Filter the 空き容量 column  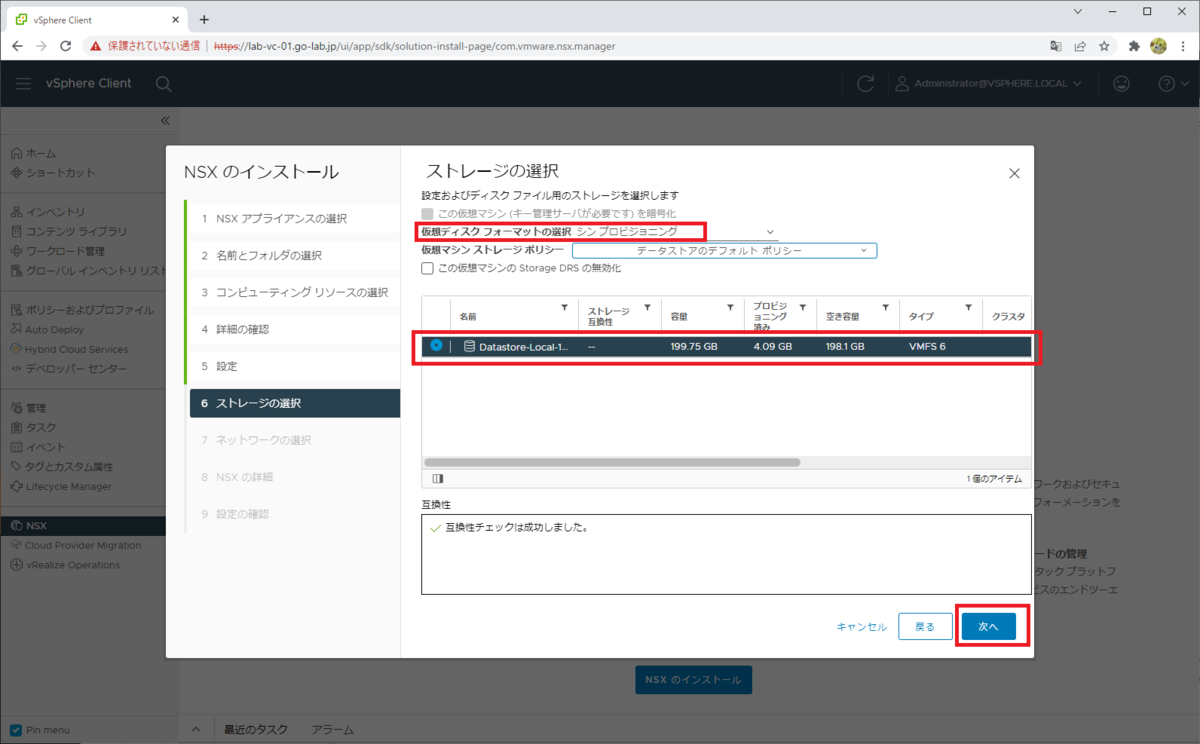point(885,308)
